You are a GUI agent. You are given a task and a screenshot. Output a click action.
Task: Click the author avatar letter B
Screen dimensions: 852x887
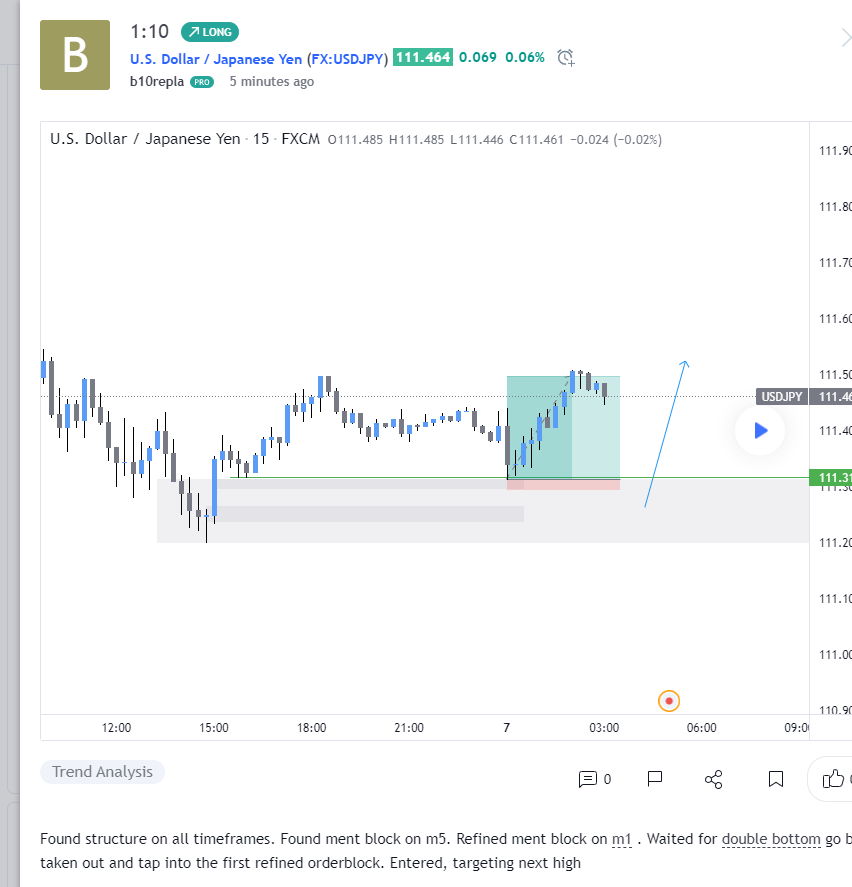click(x=75, y=55)
